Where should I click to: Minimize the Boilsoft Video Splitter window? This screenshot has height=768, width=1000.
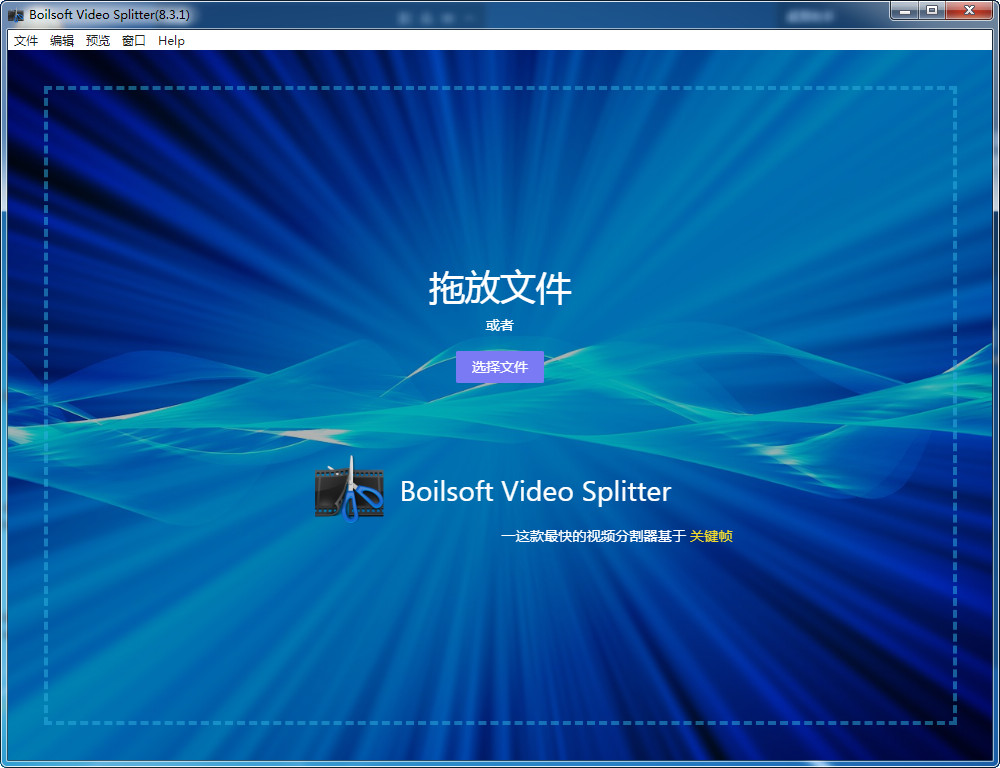click(x=905, y=10)
